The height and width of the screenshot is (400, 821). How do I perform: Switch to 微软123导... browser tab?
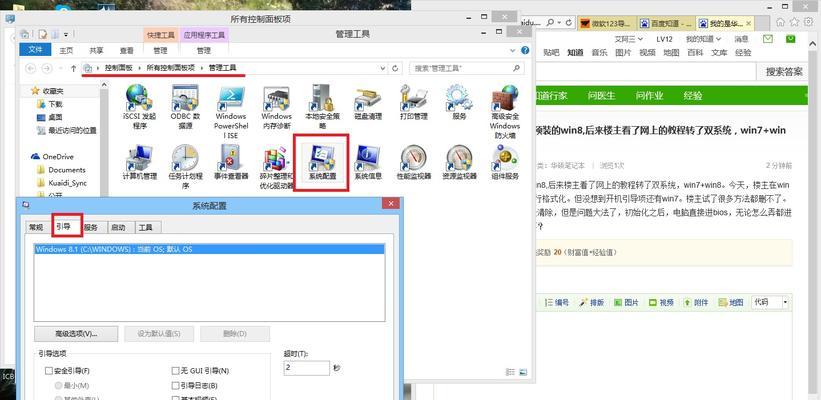click(606, 23)
